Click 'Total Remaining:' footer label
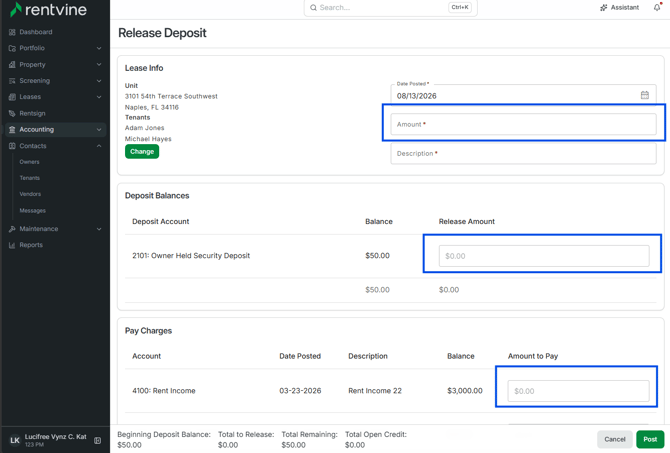Image resolution: width=670 pixels, height=453 pixels. (x=309, y=434)
